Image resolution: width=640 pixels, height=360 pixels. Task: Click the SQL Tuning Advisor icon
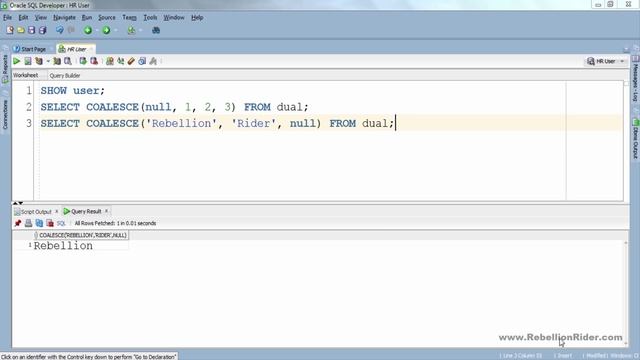[68, 61]
